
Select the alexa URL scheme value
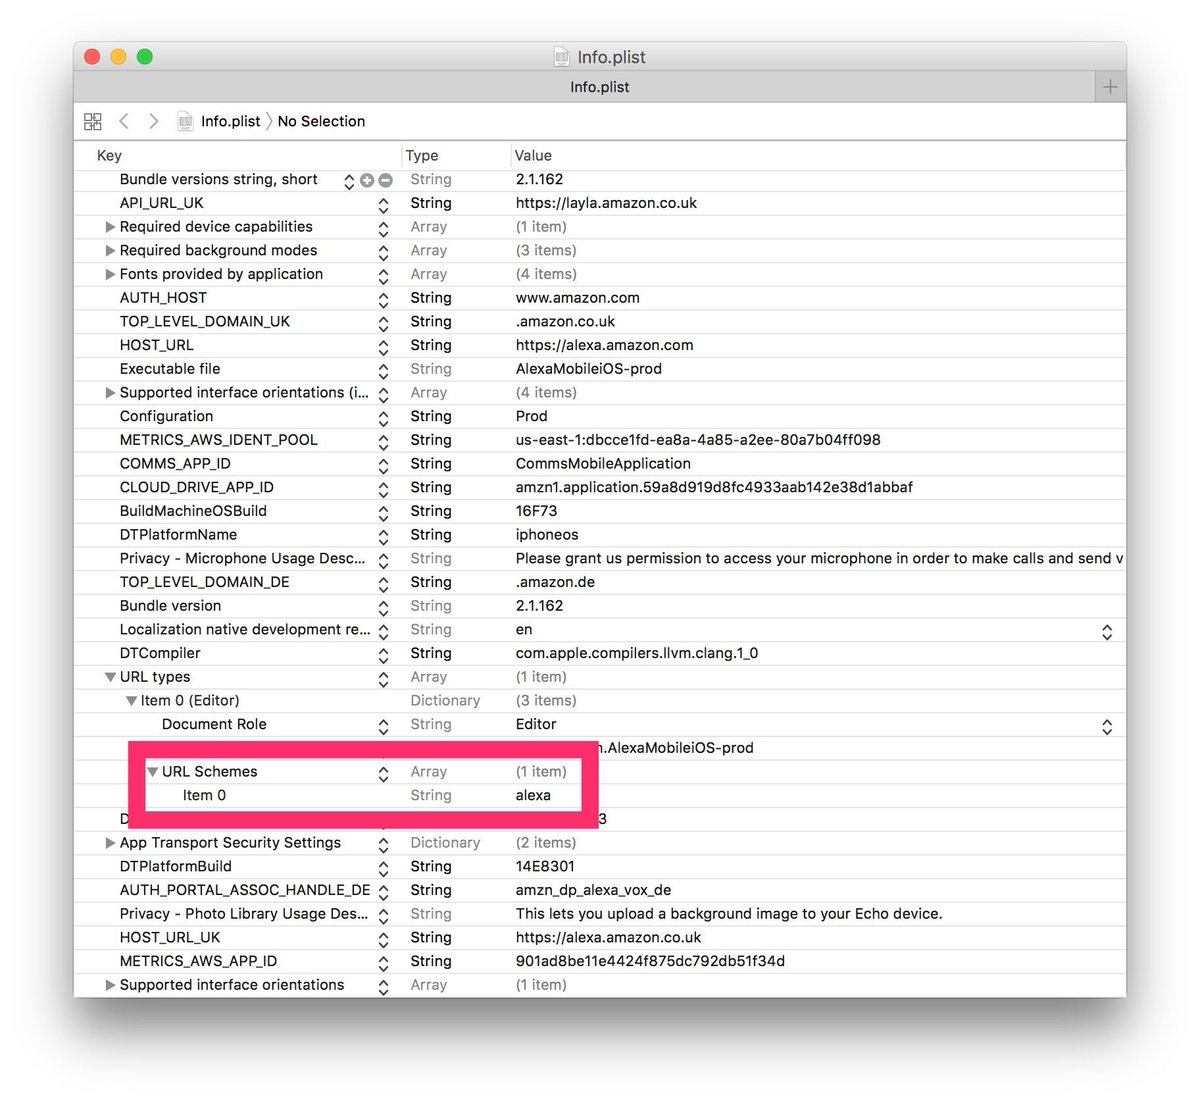point(533,796)
